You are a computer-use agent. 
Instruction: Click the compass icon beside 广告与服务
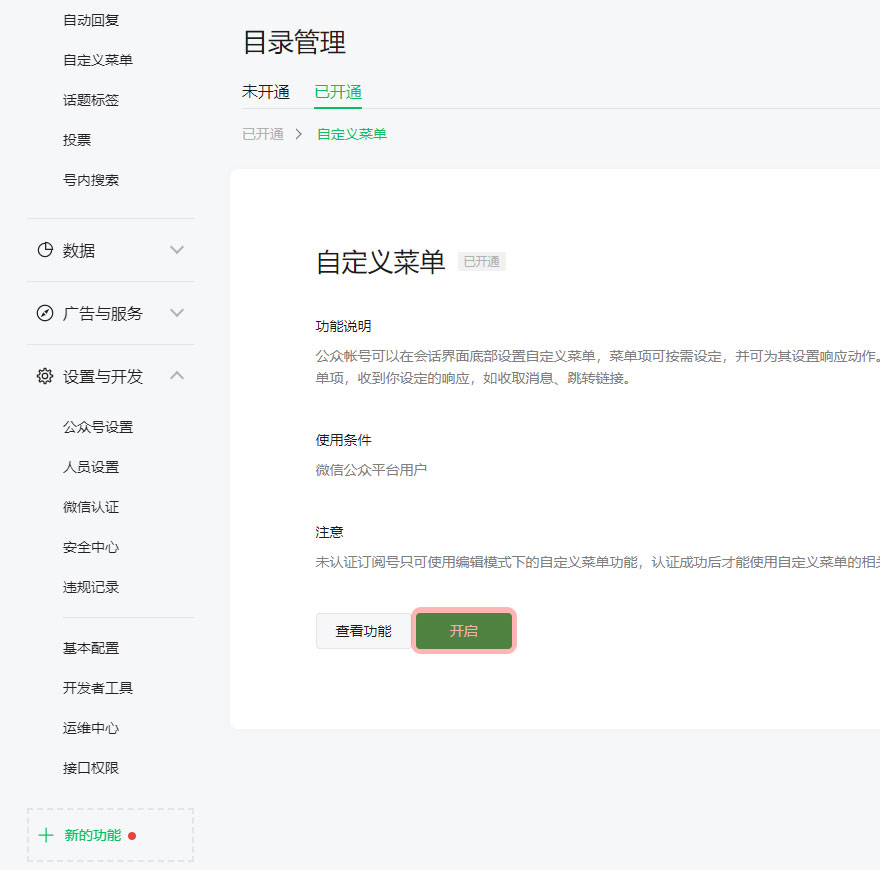point(45,313)
